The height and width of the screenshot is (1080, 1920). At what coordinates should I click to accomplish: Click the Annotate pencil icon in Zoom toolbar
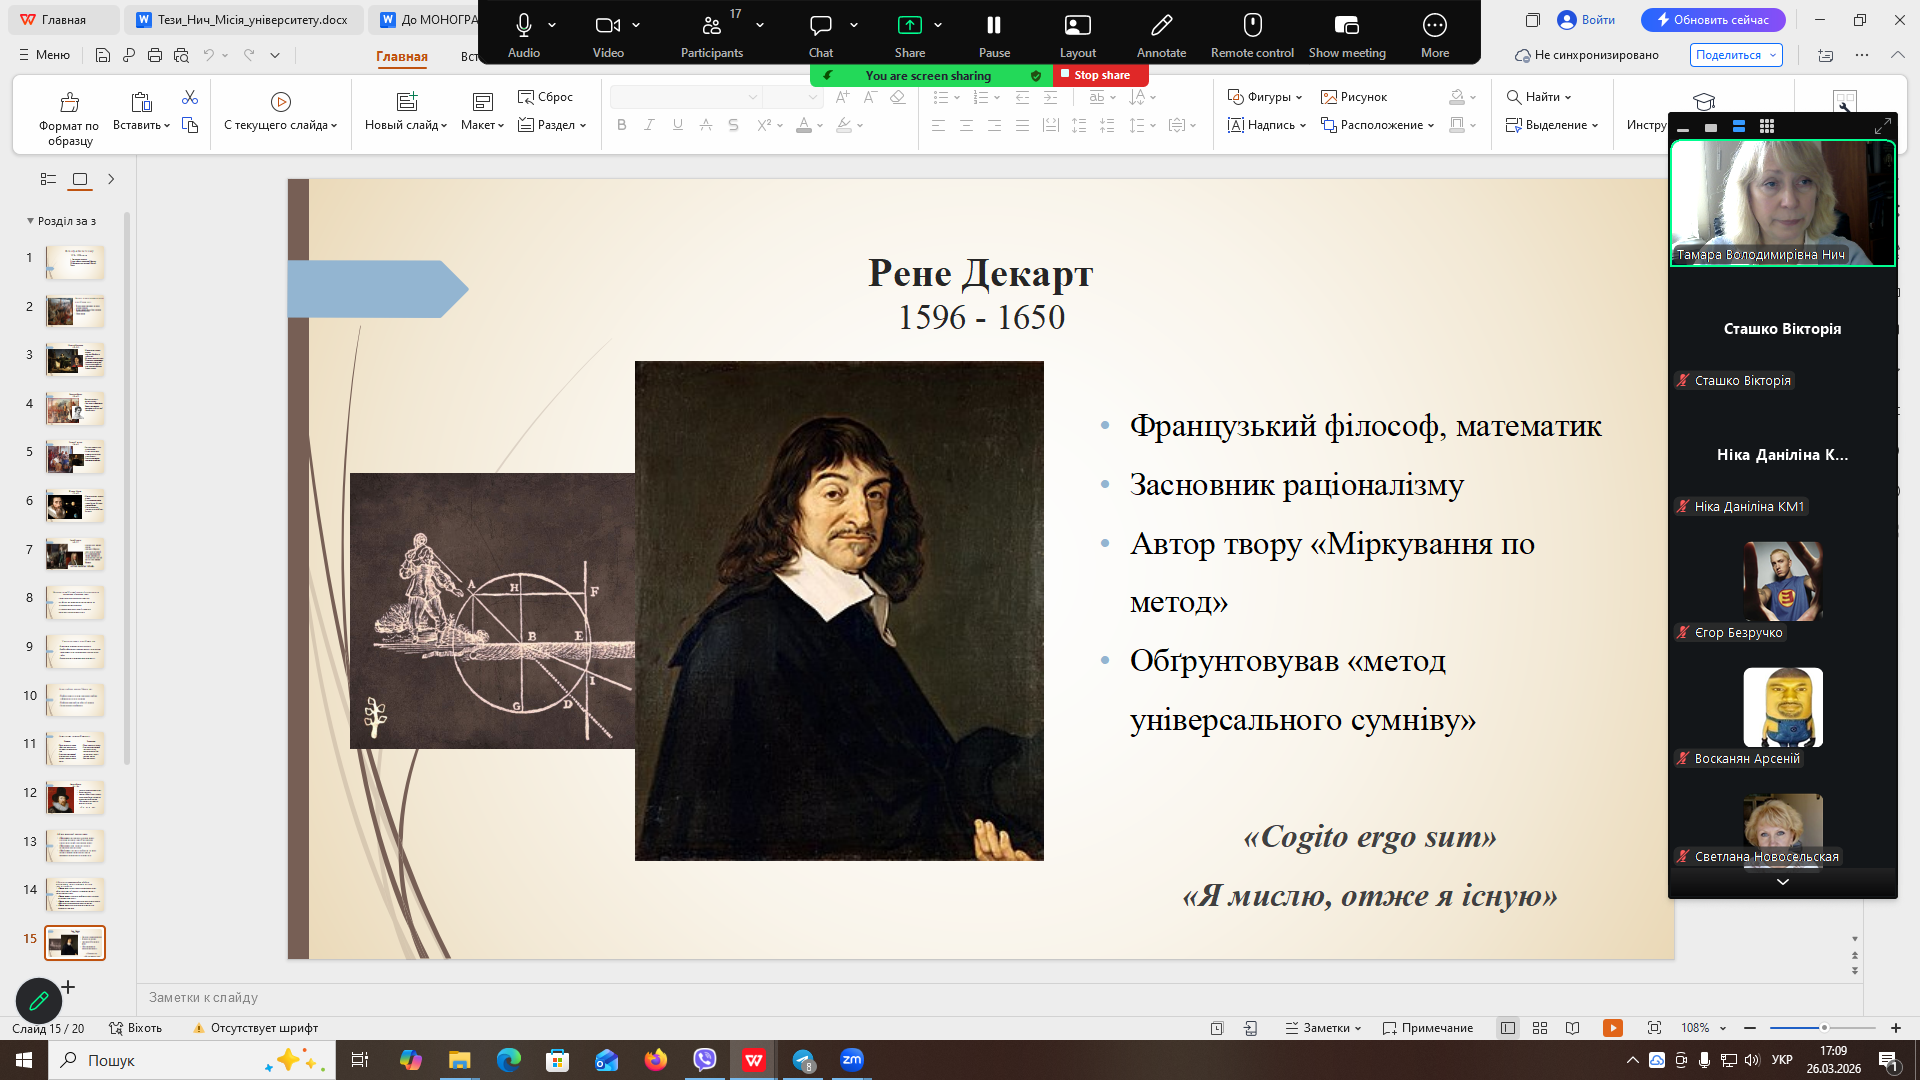tap(1161, 26)
